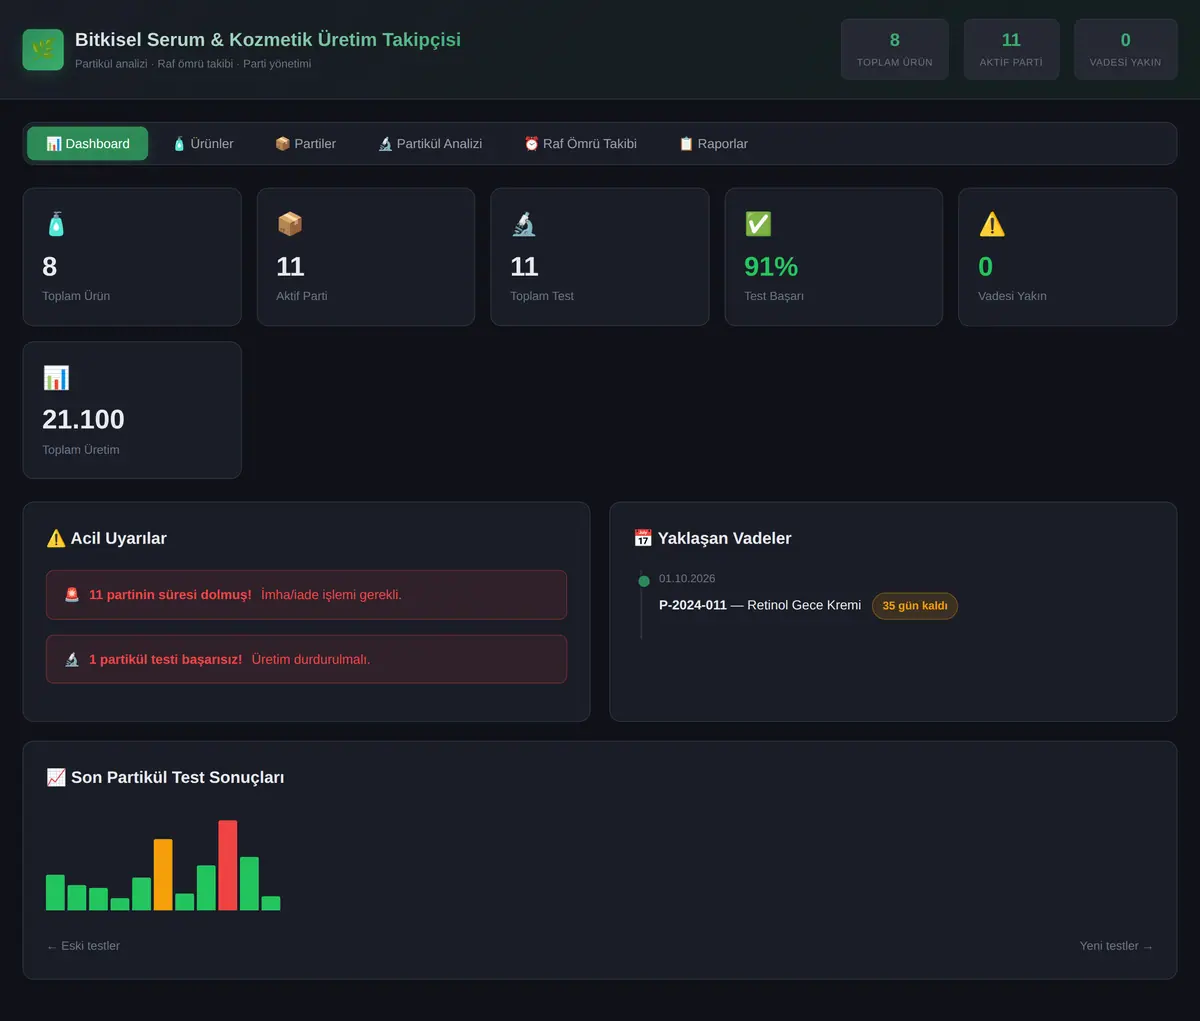Image resolution: width=1200 pixels, height=1021 pixels.
Task: Click the siren icon in the expired batches alert
Action: click(72, 594)
